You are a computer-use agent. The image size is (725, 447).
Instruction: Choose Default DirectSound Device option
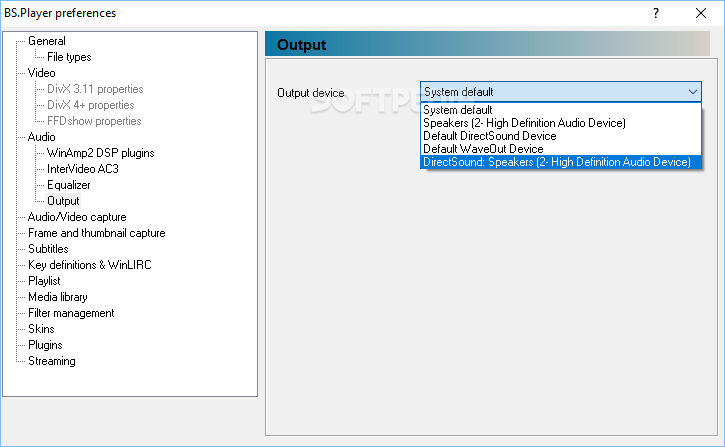click(x=560, y=136)
